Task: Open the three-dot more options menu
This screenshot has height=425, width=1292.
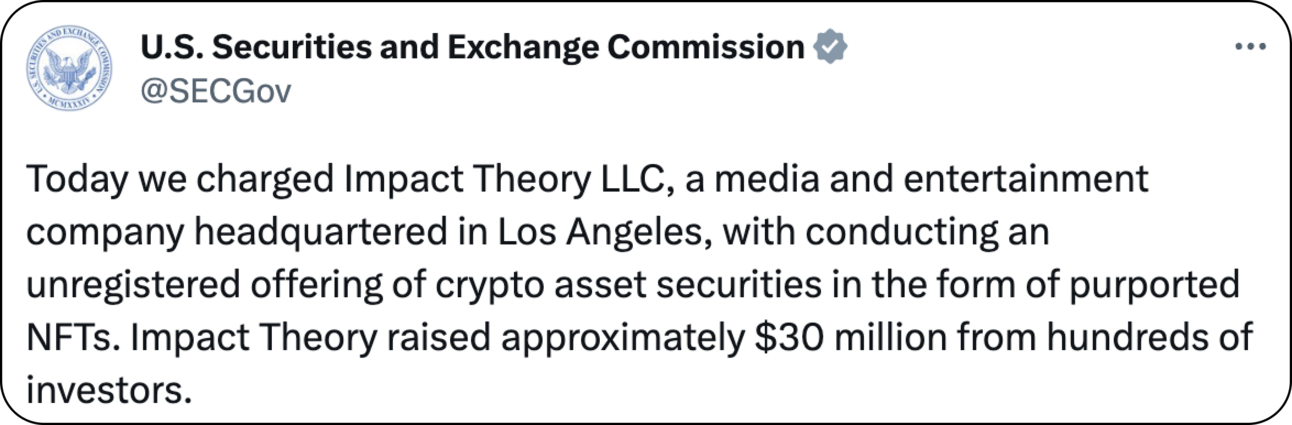Action: tap(1250, 48)
